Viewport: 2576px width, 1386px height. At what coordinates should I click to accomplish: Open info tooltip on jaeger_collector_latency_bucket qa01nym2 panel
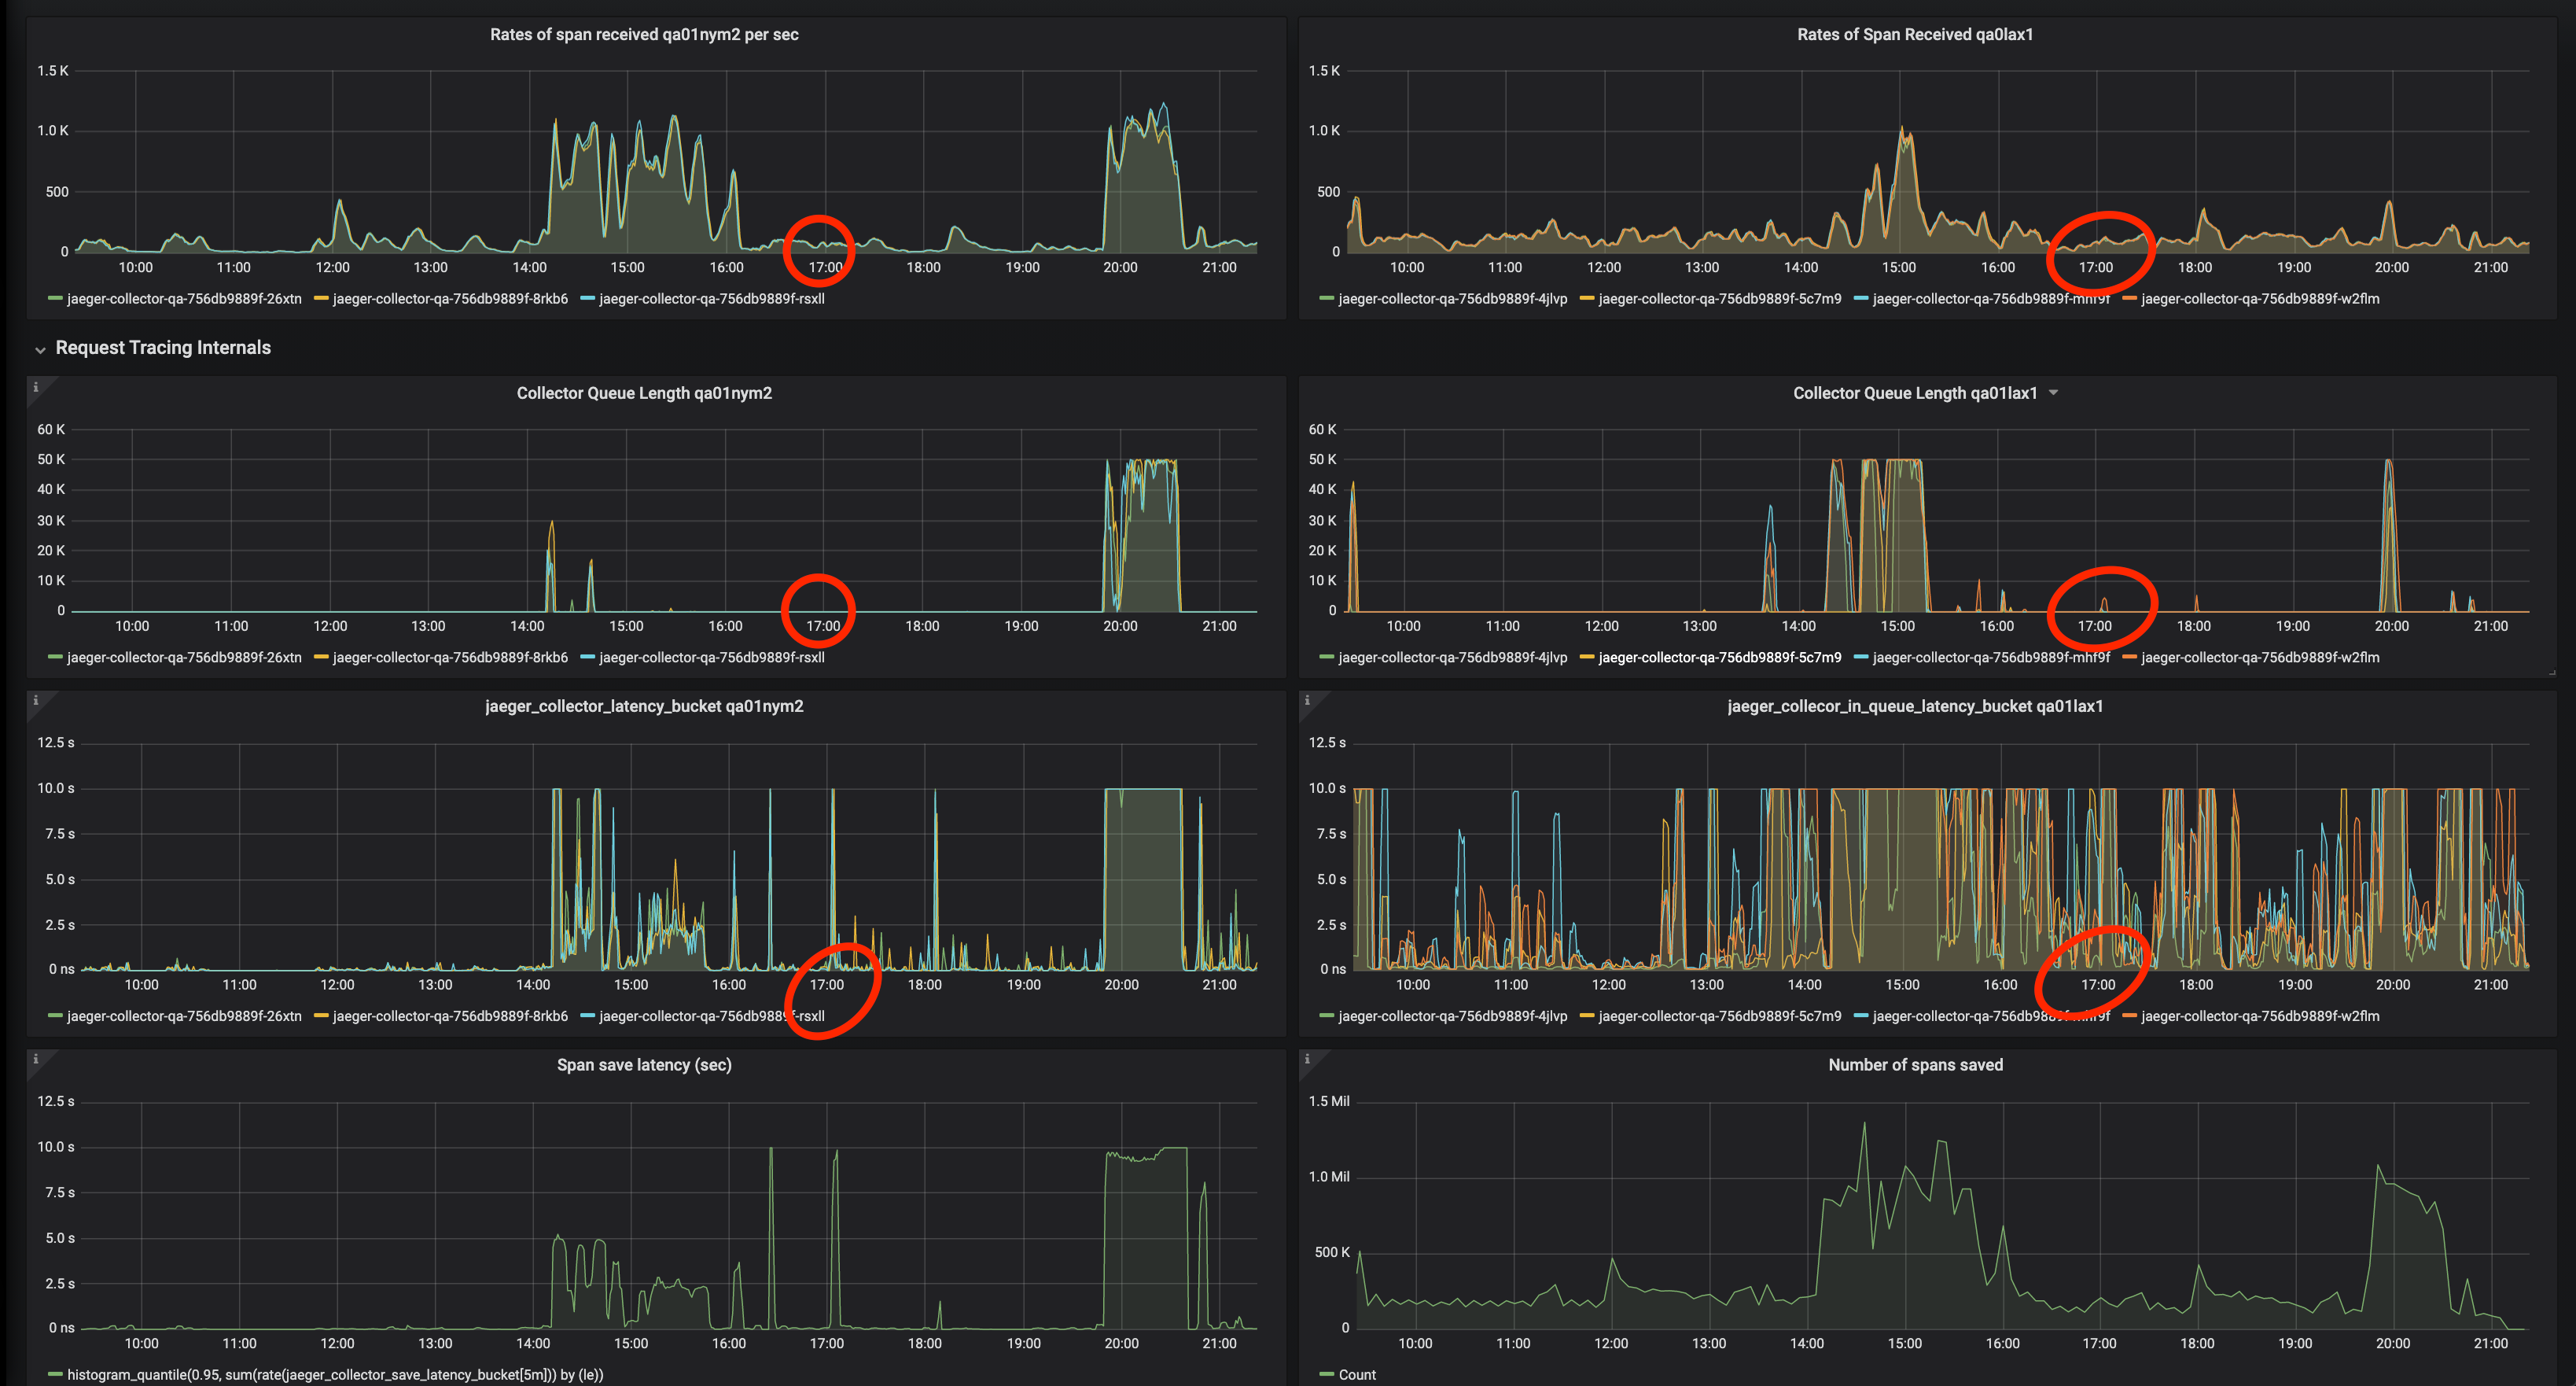click(37, 700)
